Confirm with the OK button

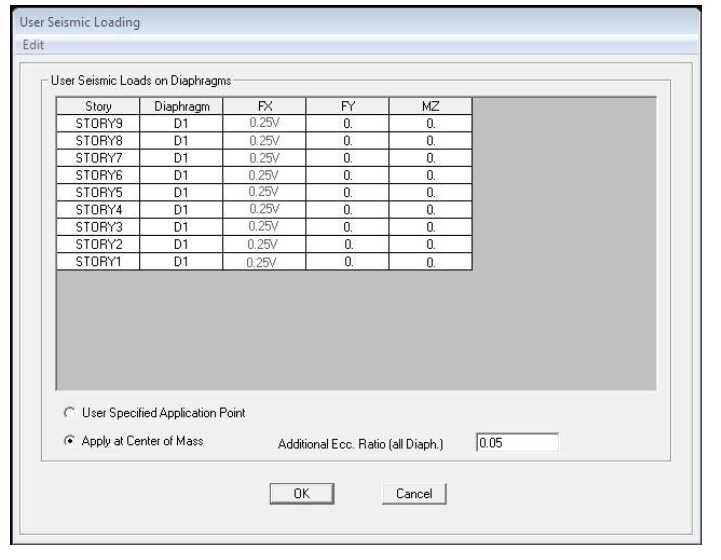[x=302, y=493]
